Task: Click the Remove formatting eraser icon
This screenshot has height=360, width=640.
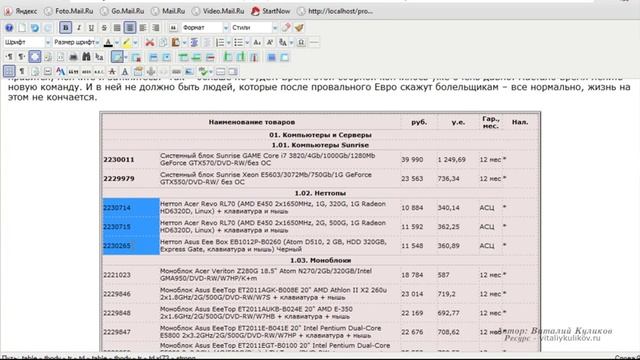Action: tap(286, 28)
